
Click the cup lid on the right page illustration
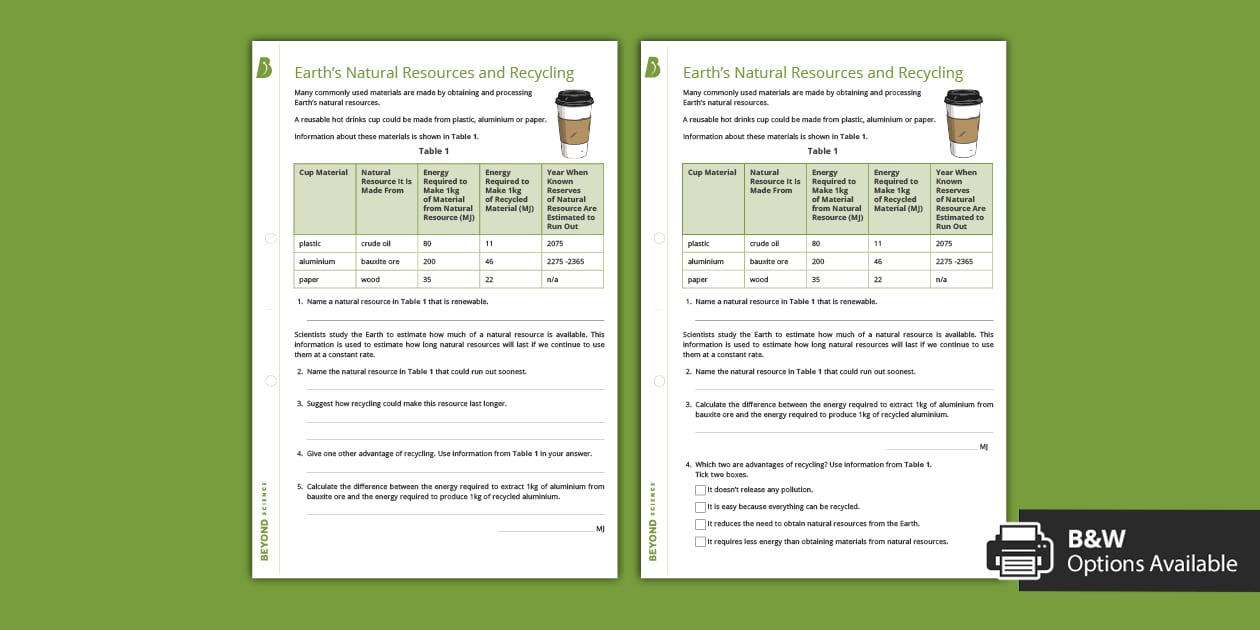(963, 95)
